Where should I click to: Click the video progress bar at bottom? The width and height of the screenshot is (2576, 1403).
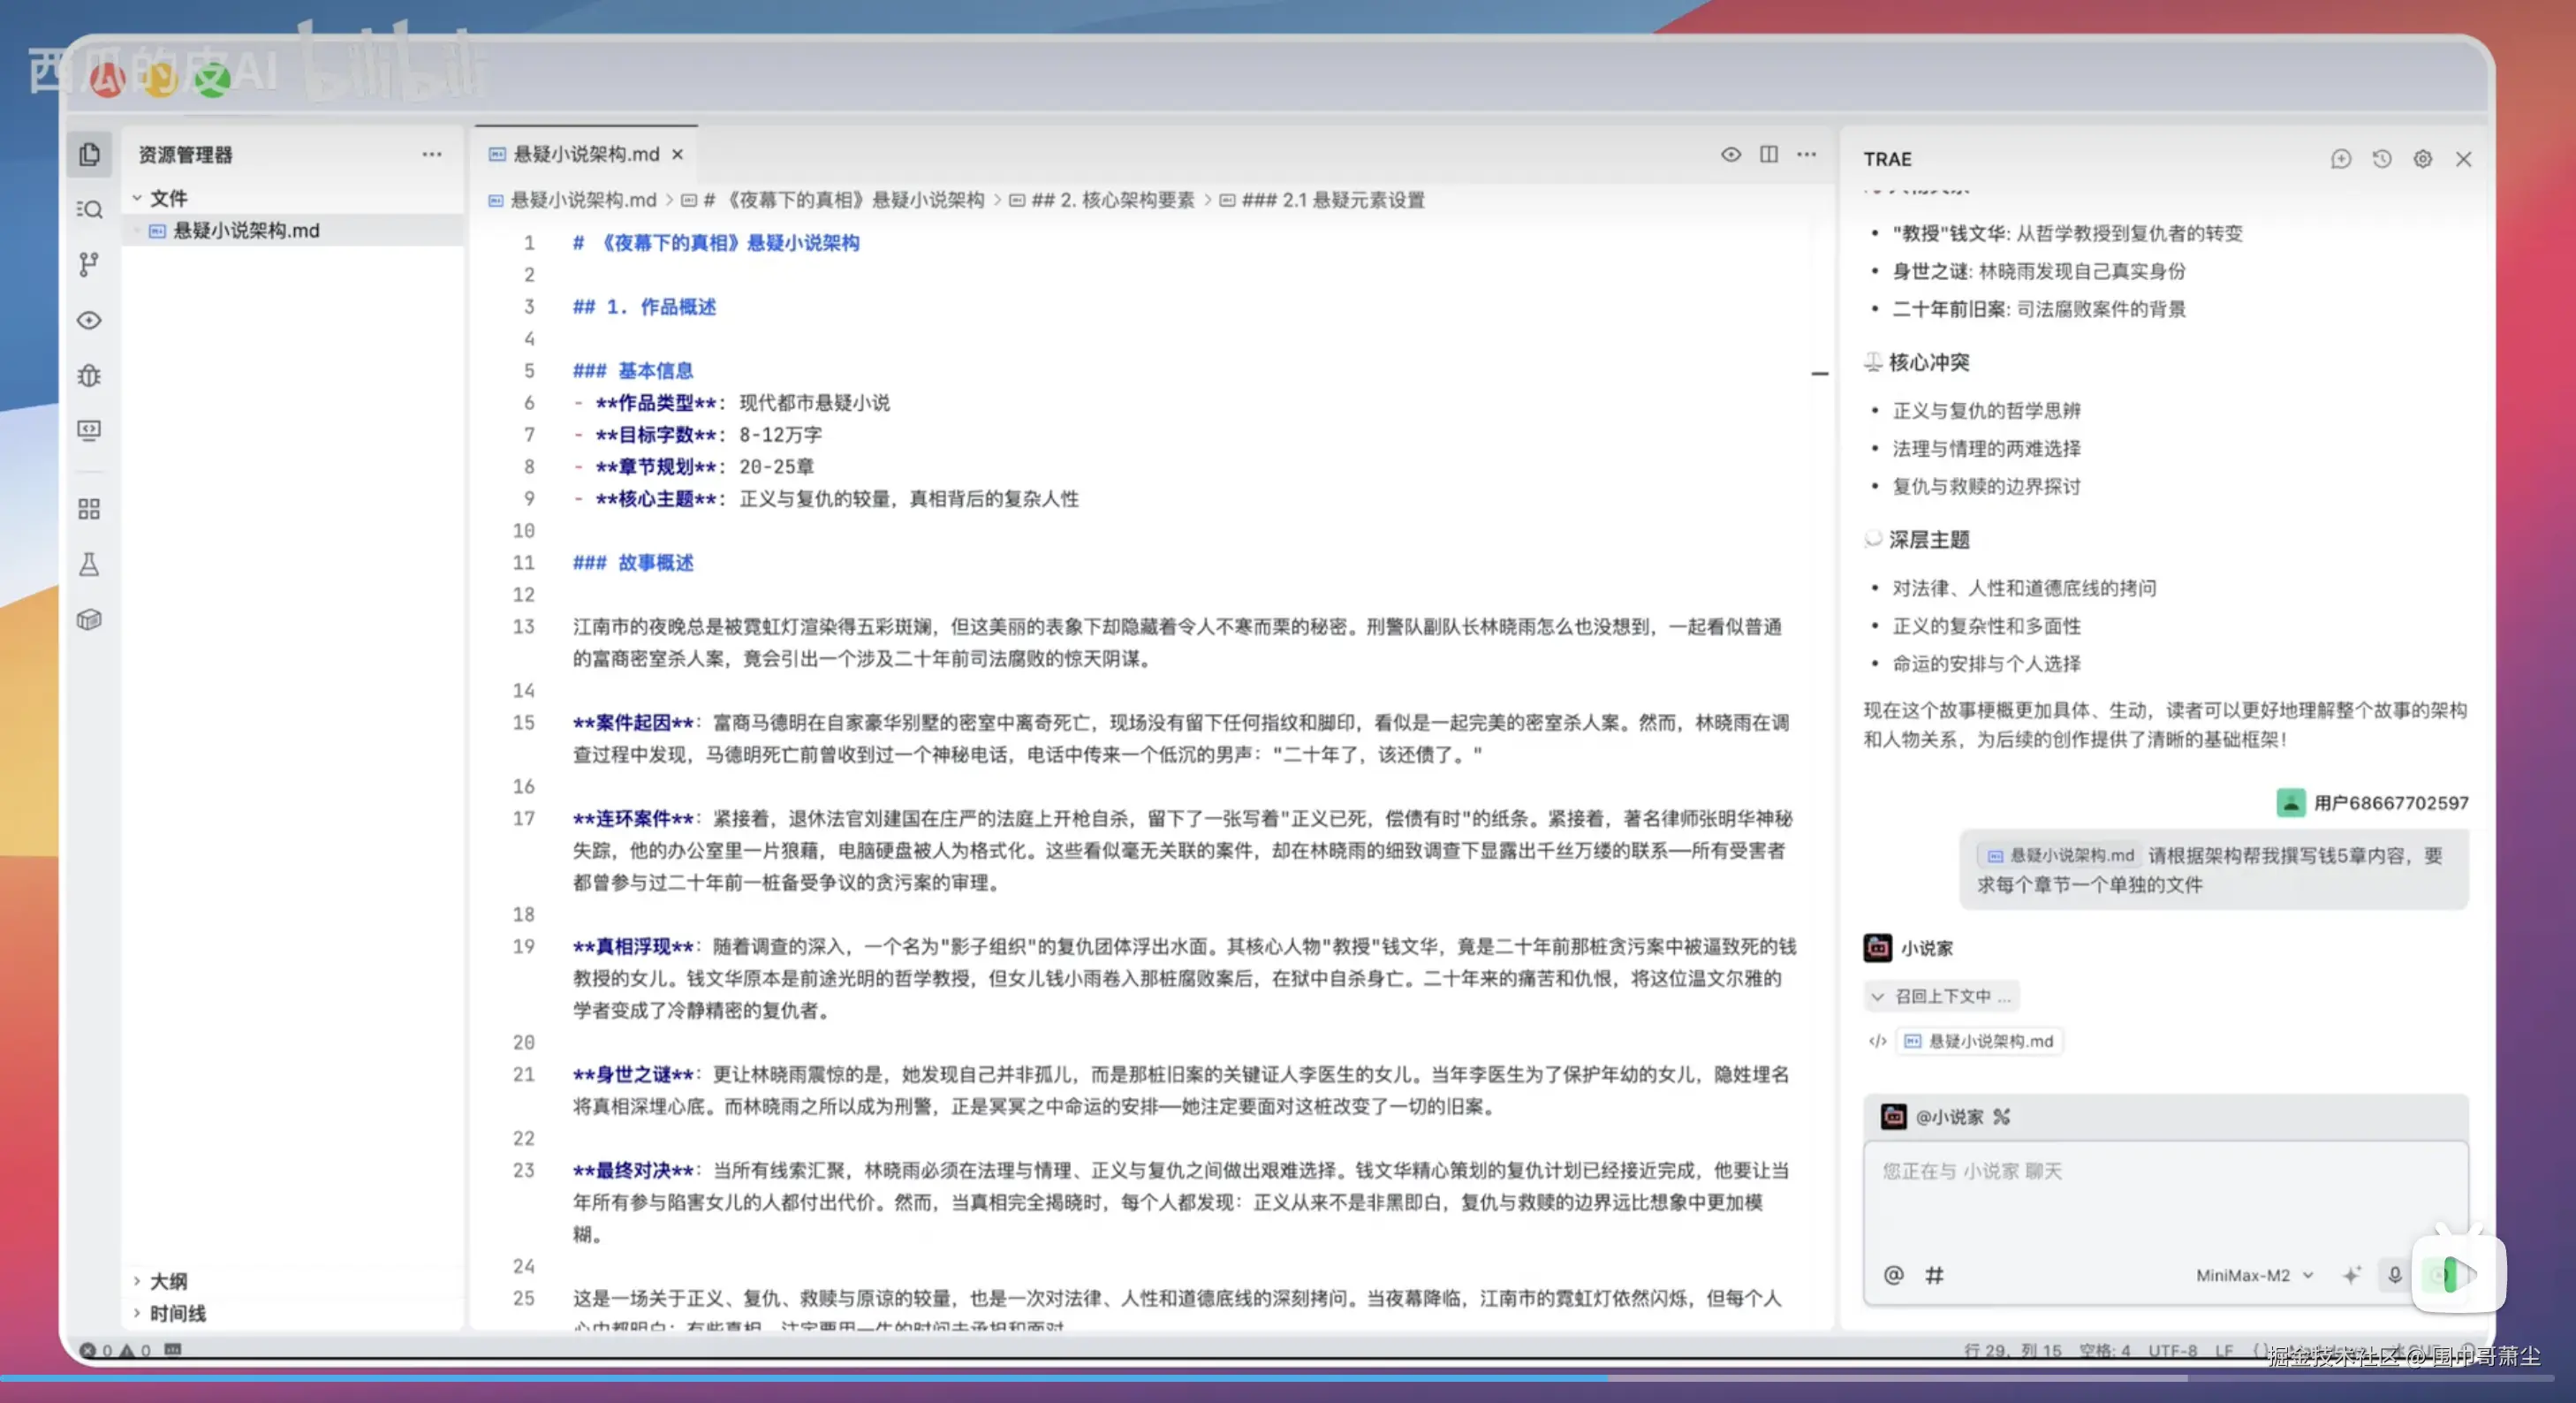tap(1277, 1378)
